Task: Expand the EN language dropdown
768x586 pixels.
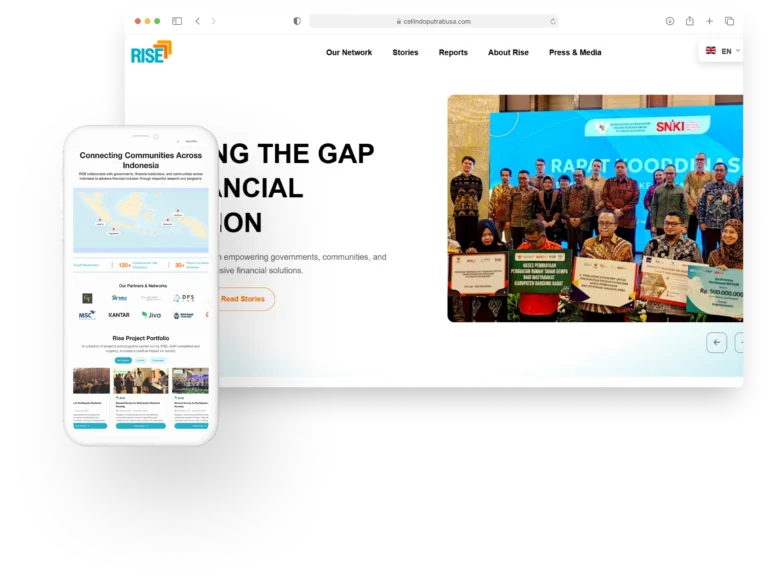Action: click(723, 51)
